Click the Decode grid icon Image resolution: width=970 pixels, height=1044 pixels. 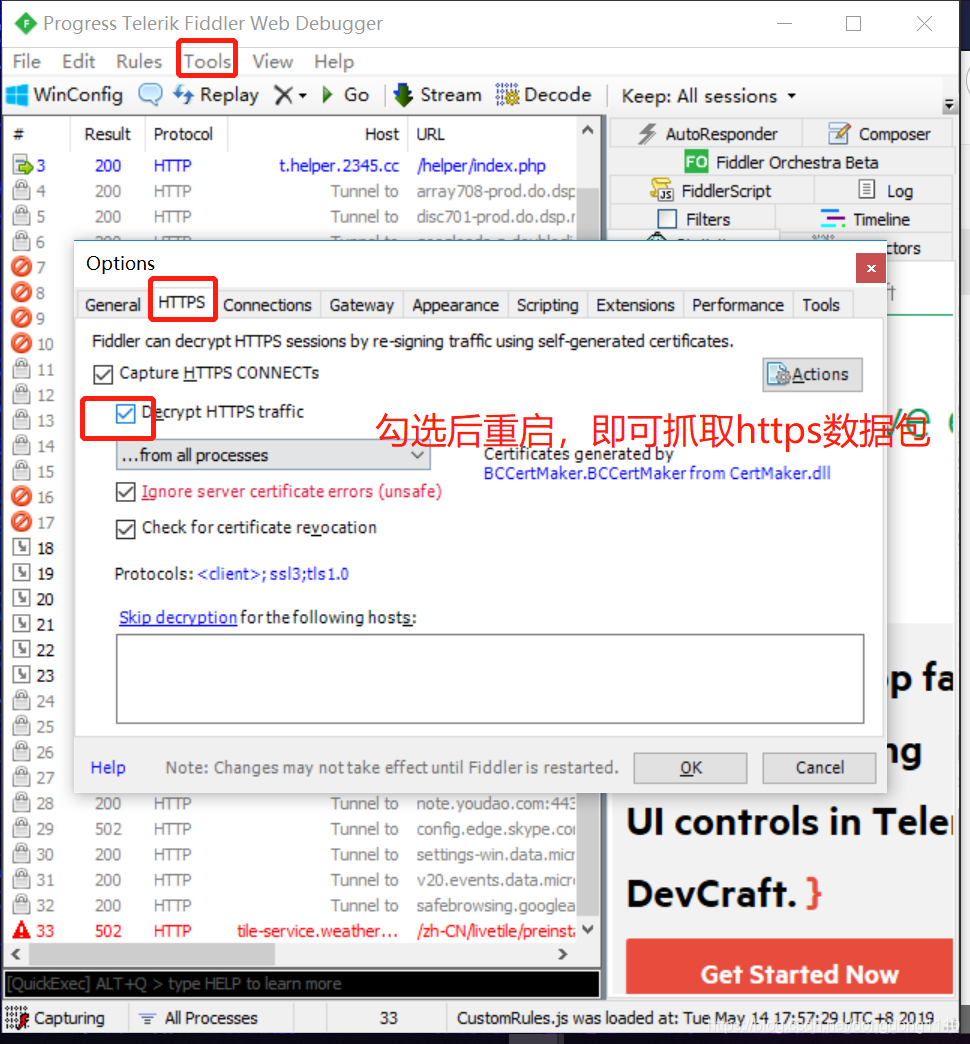[x=507, y=95]
